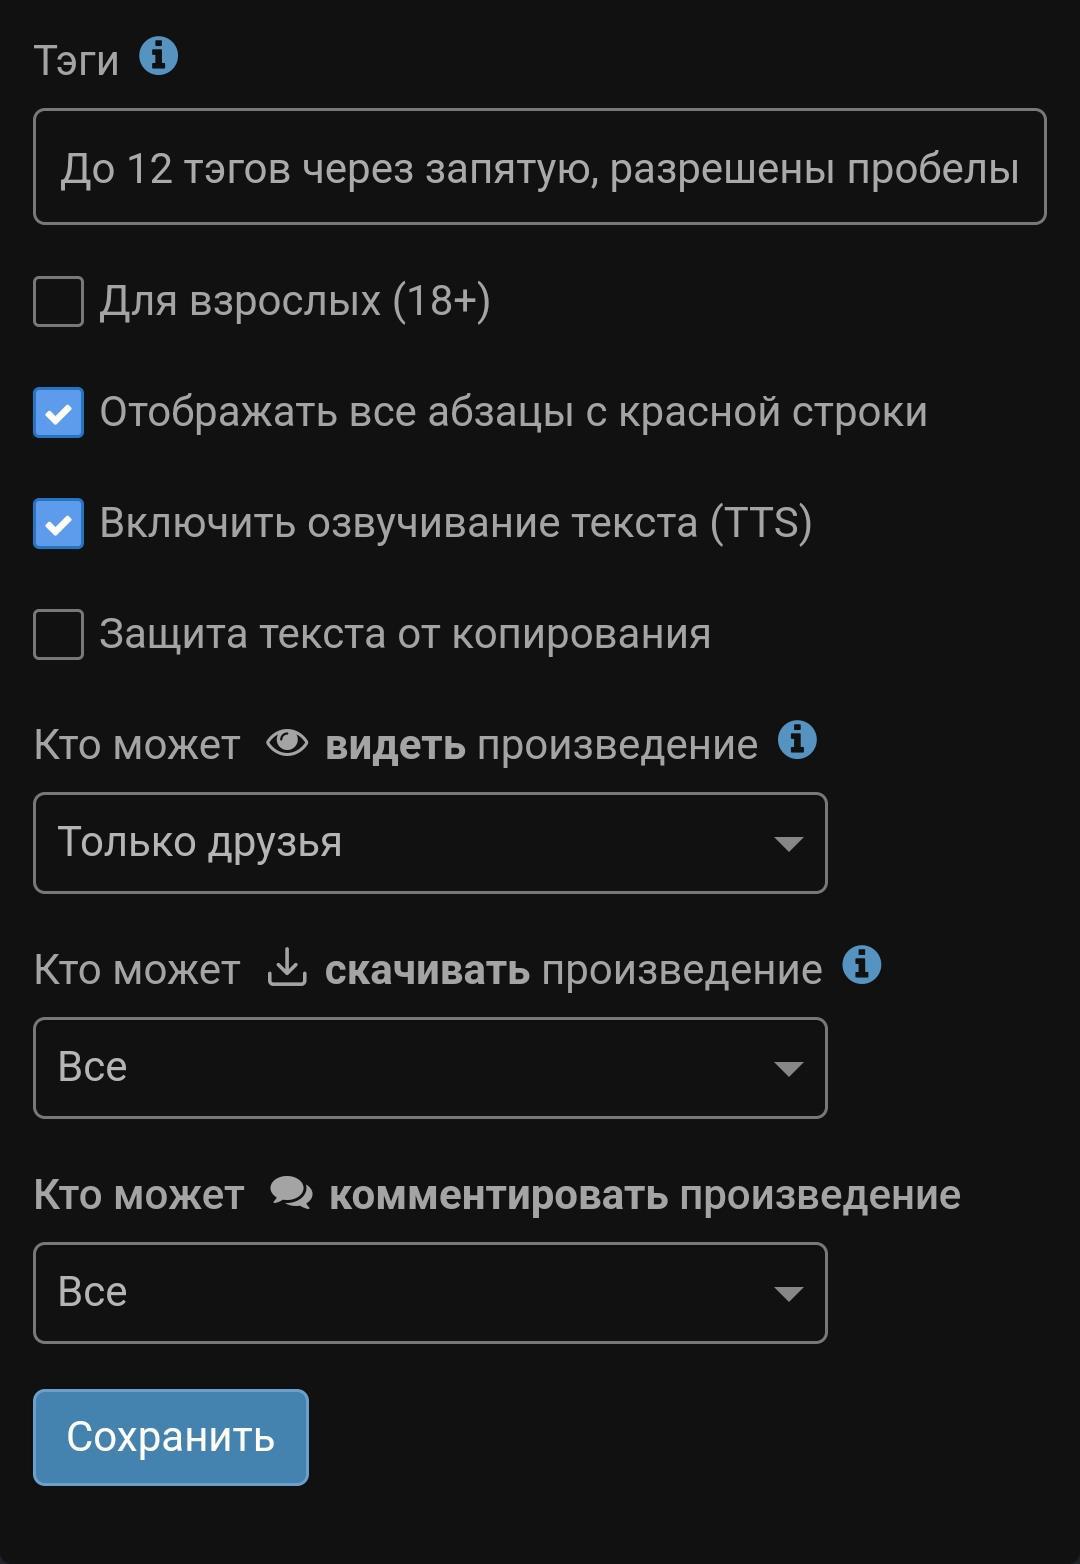Open the Только друзья visibility dropdown
The image size is (1080, 1564).
(x=430, y=843)
